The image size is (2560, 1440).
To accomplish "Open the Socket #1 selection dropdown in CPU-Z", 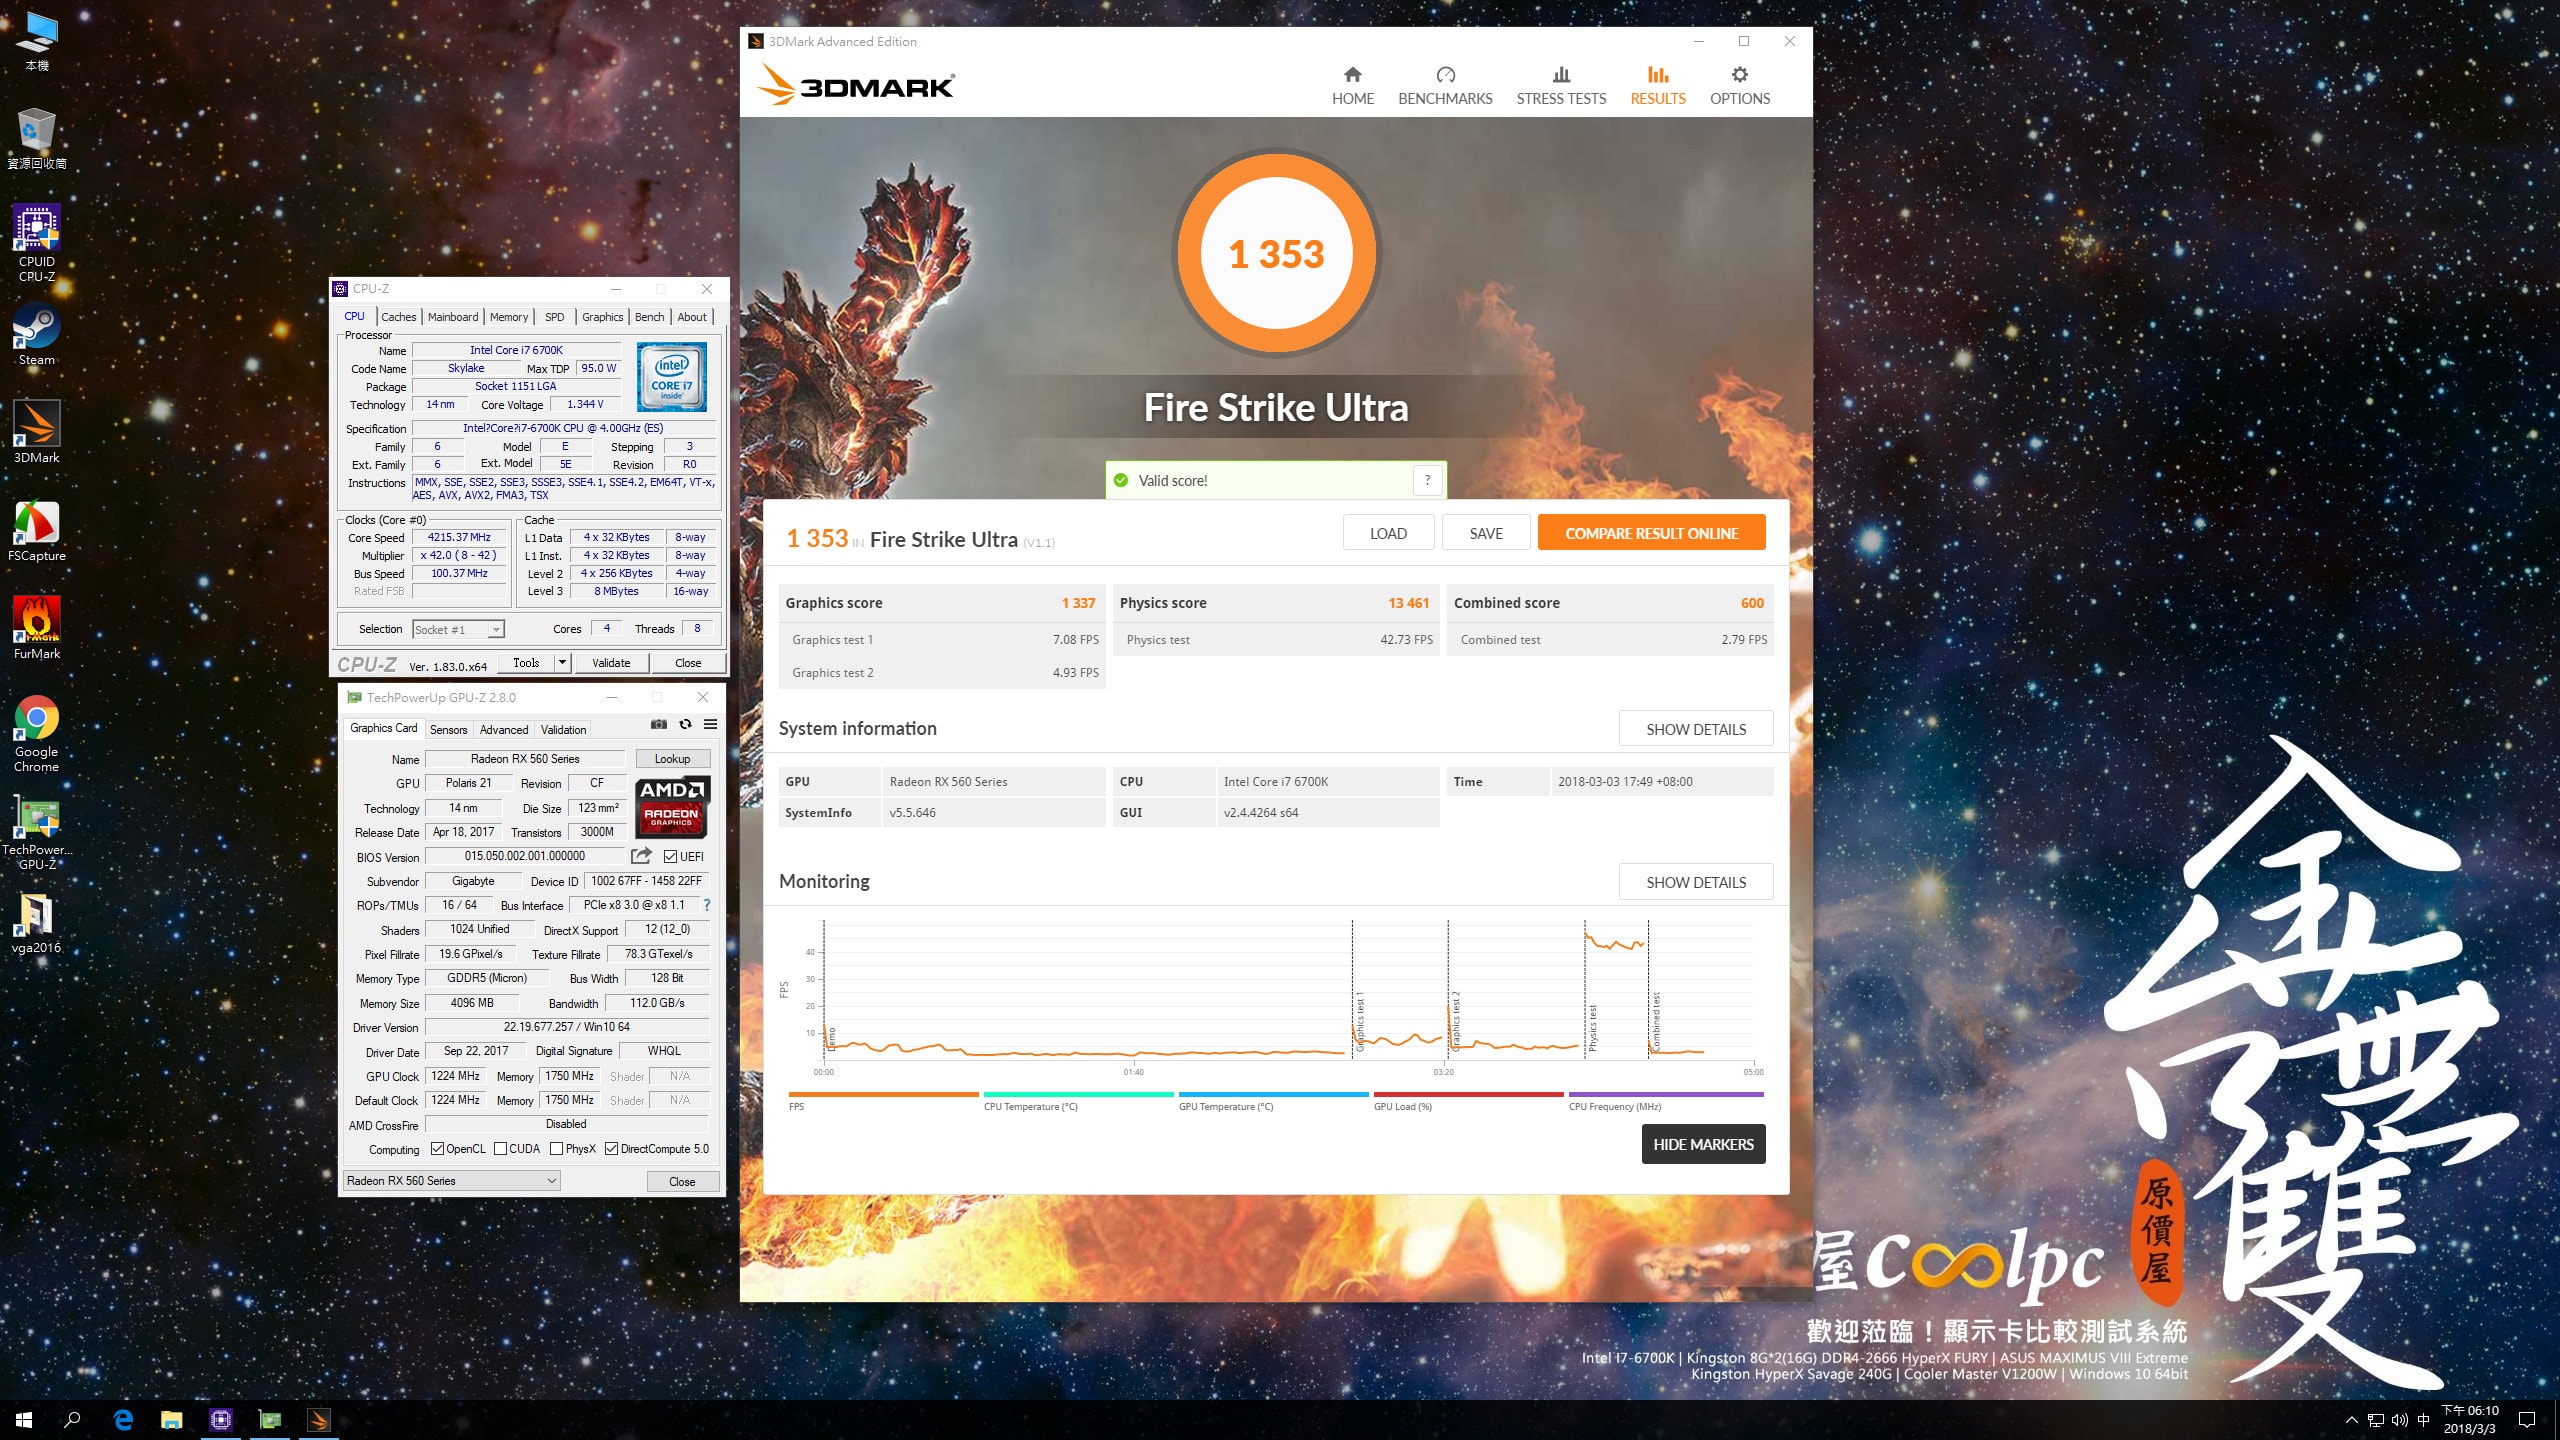I will coord(459,629).
